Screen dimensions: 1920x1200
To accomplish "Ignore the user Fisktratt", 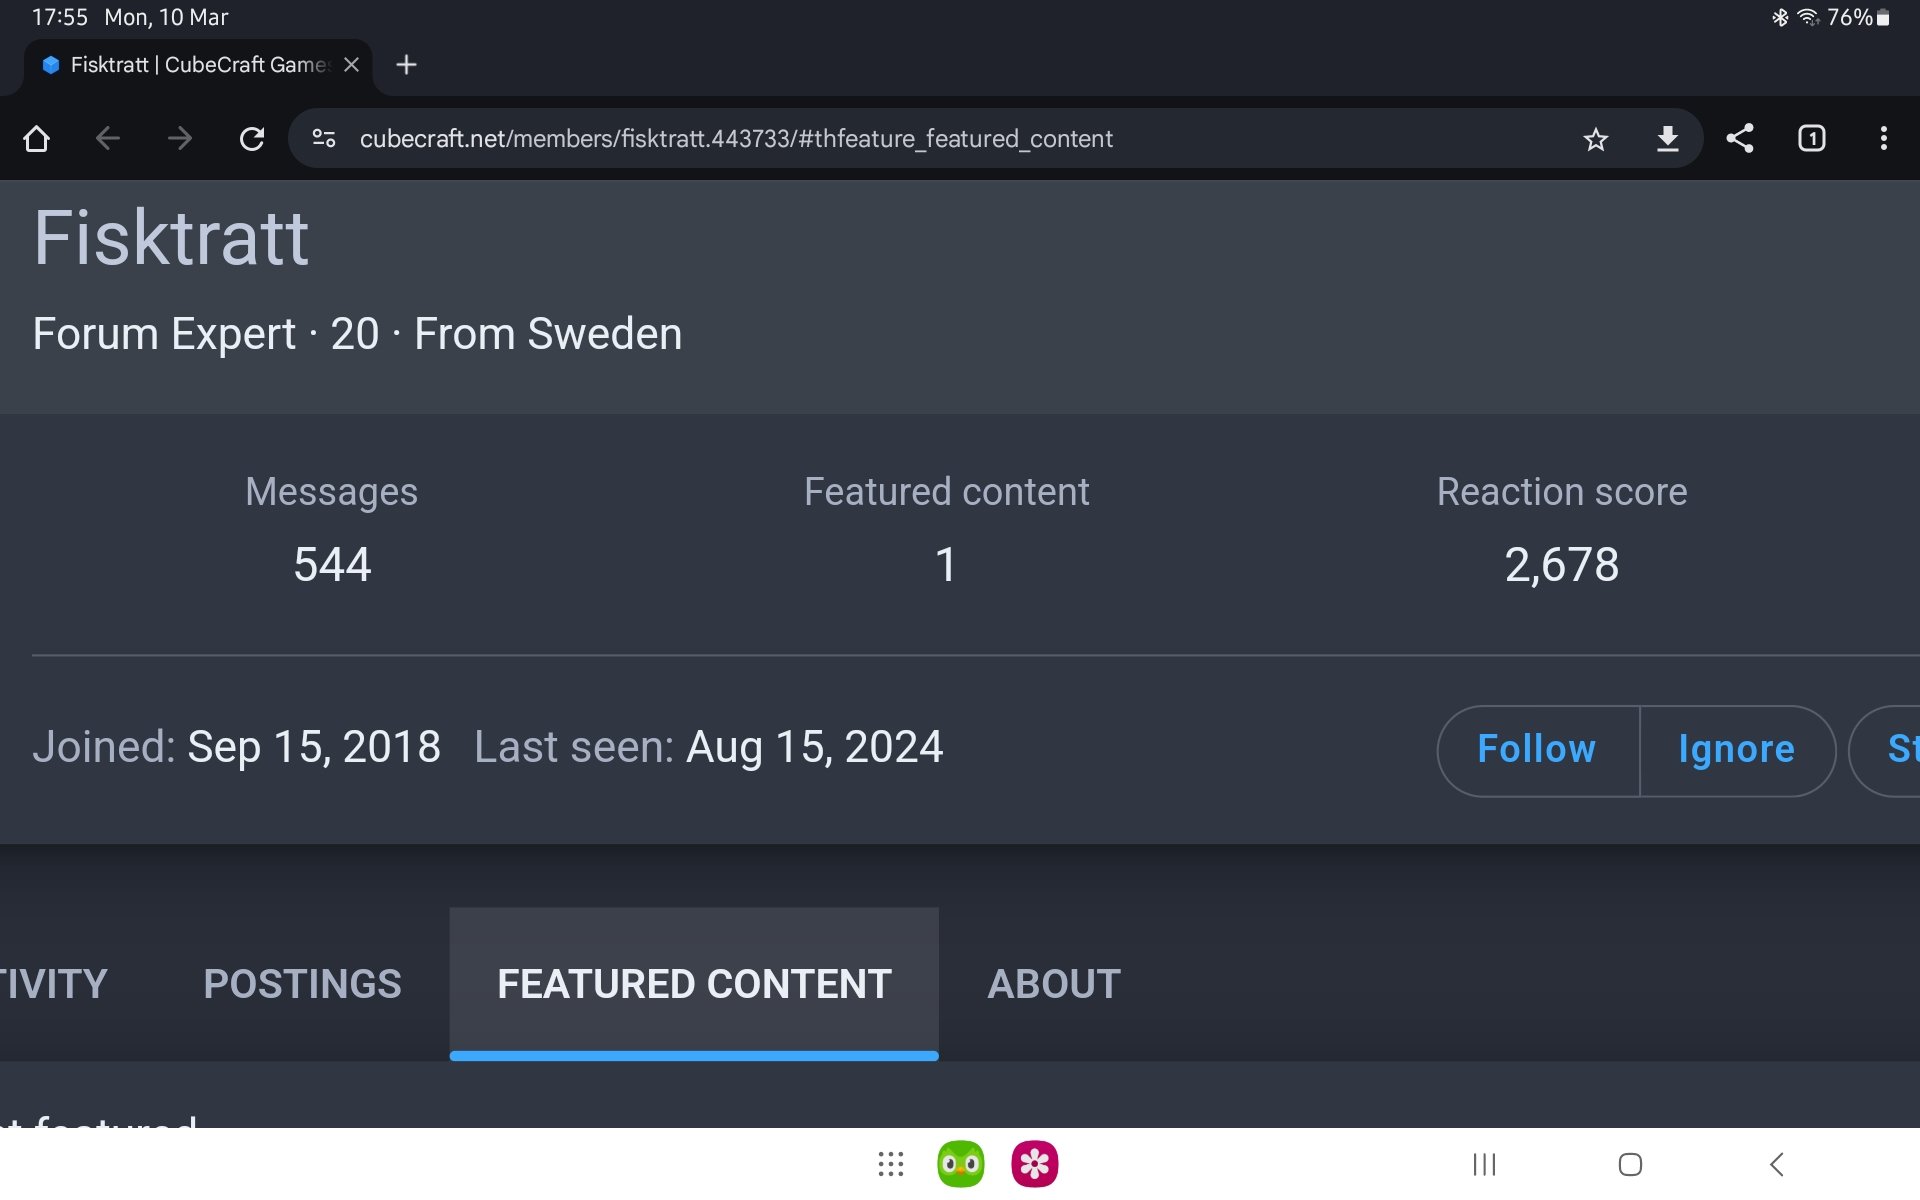I will pyautogui.click(x=1737, y=749).
